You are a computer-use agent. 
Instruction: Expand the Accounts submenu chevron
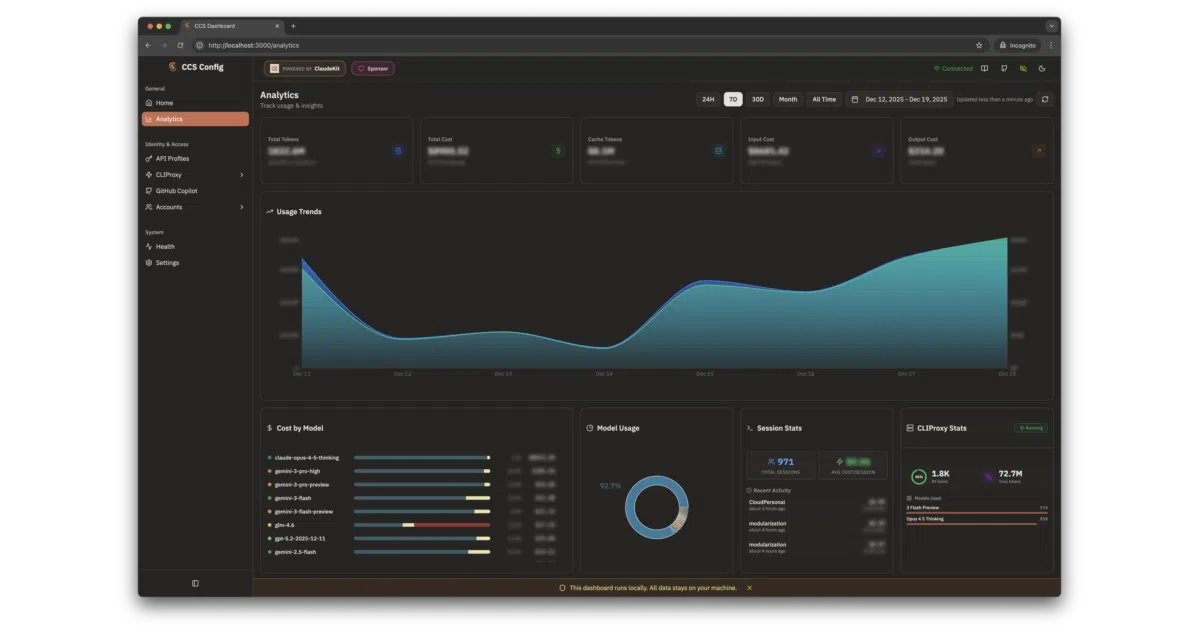(x=242, y=207)
